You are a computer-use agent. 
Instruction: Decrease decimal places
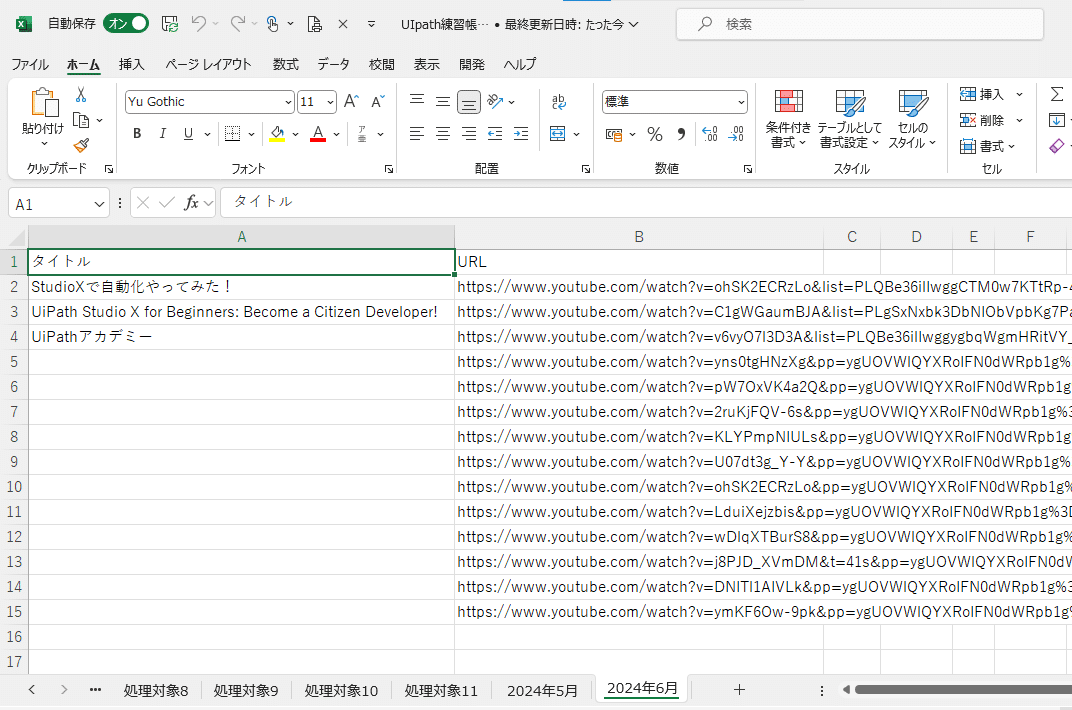point(736,134)
